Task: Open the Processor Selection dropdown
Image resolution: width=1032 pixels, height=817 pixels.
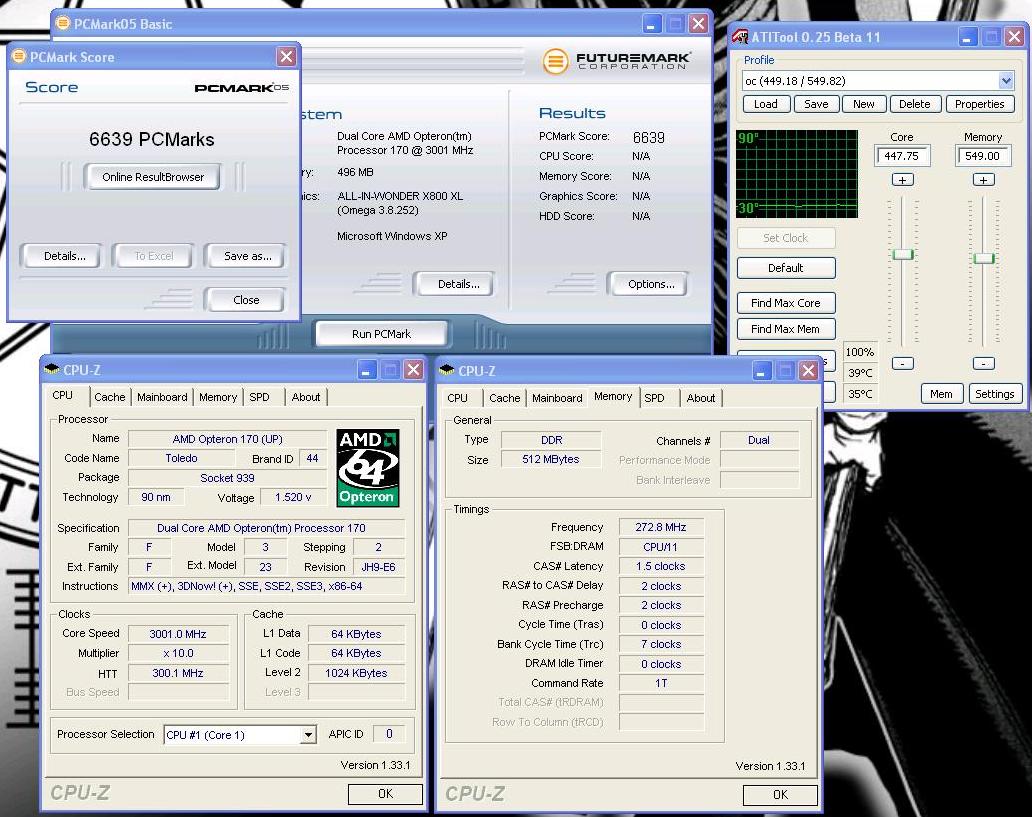Action: 307,735
